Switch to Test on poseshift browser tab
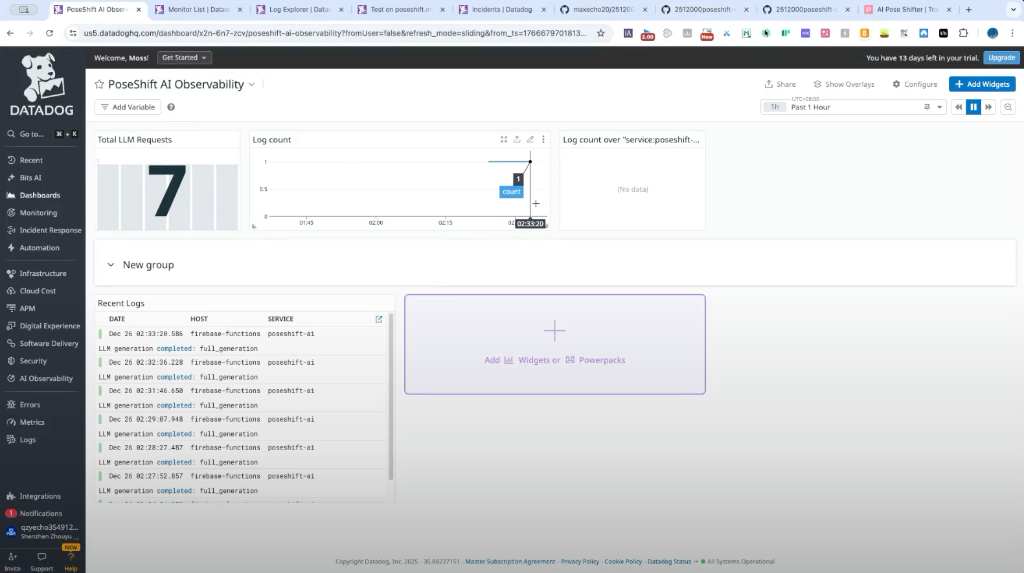This screenshot has width=1024, height=573. point(401,10)
